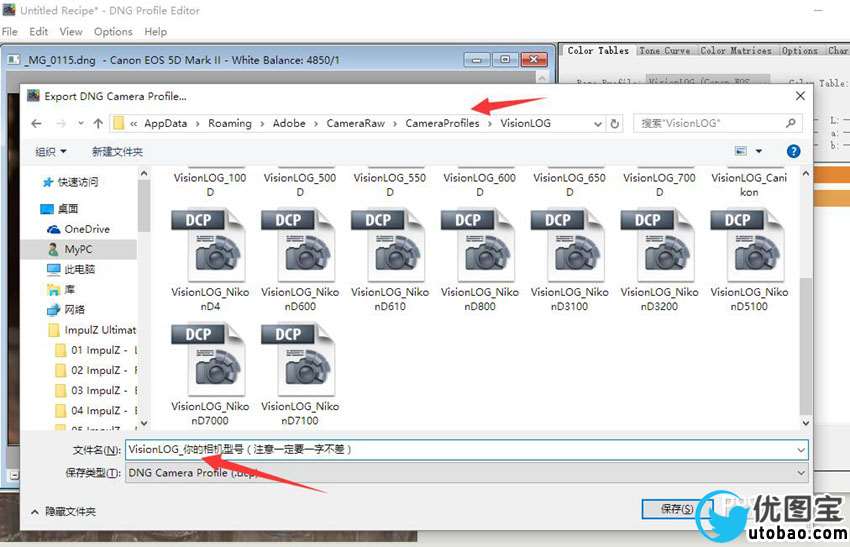This screenshot has height=547, width=850.
Task: Navigate to CameraProfiles in the path
Action: pos(442,123)
